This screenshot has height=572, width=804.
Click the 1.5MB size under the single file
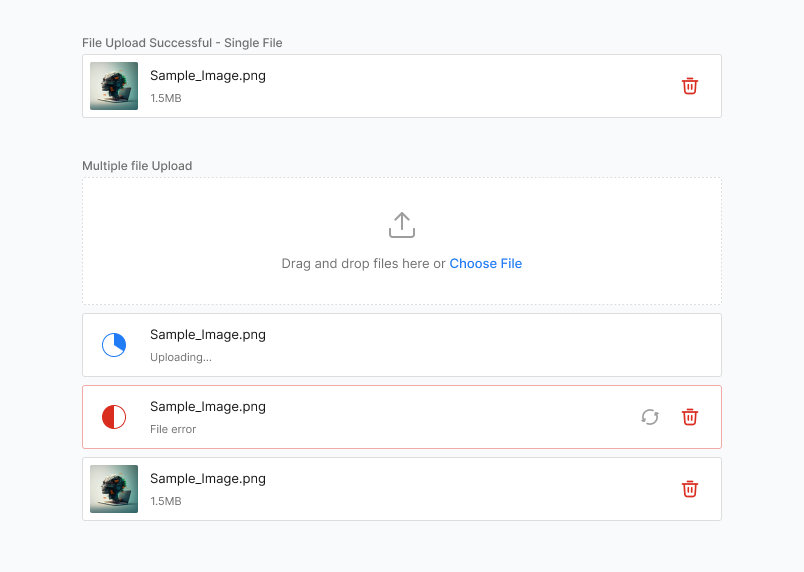[x=165, y=98]
